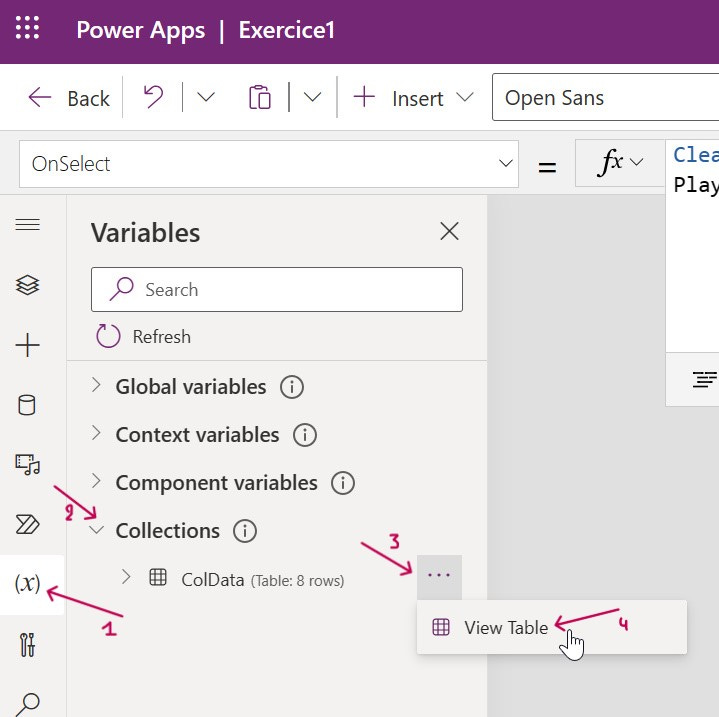Expand the ColData collection row

click(126, 577)
